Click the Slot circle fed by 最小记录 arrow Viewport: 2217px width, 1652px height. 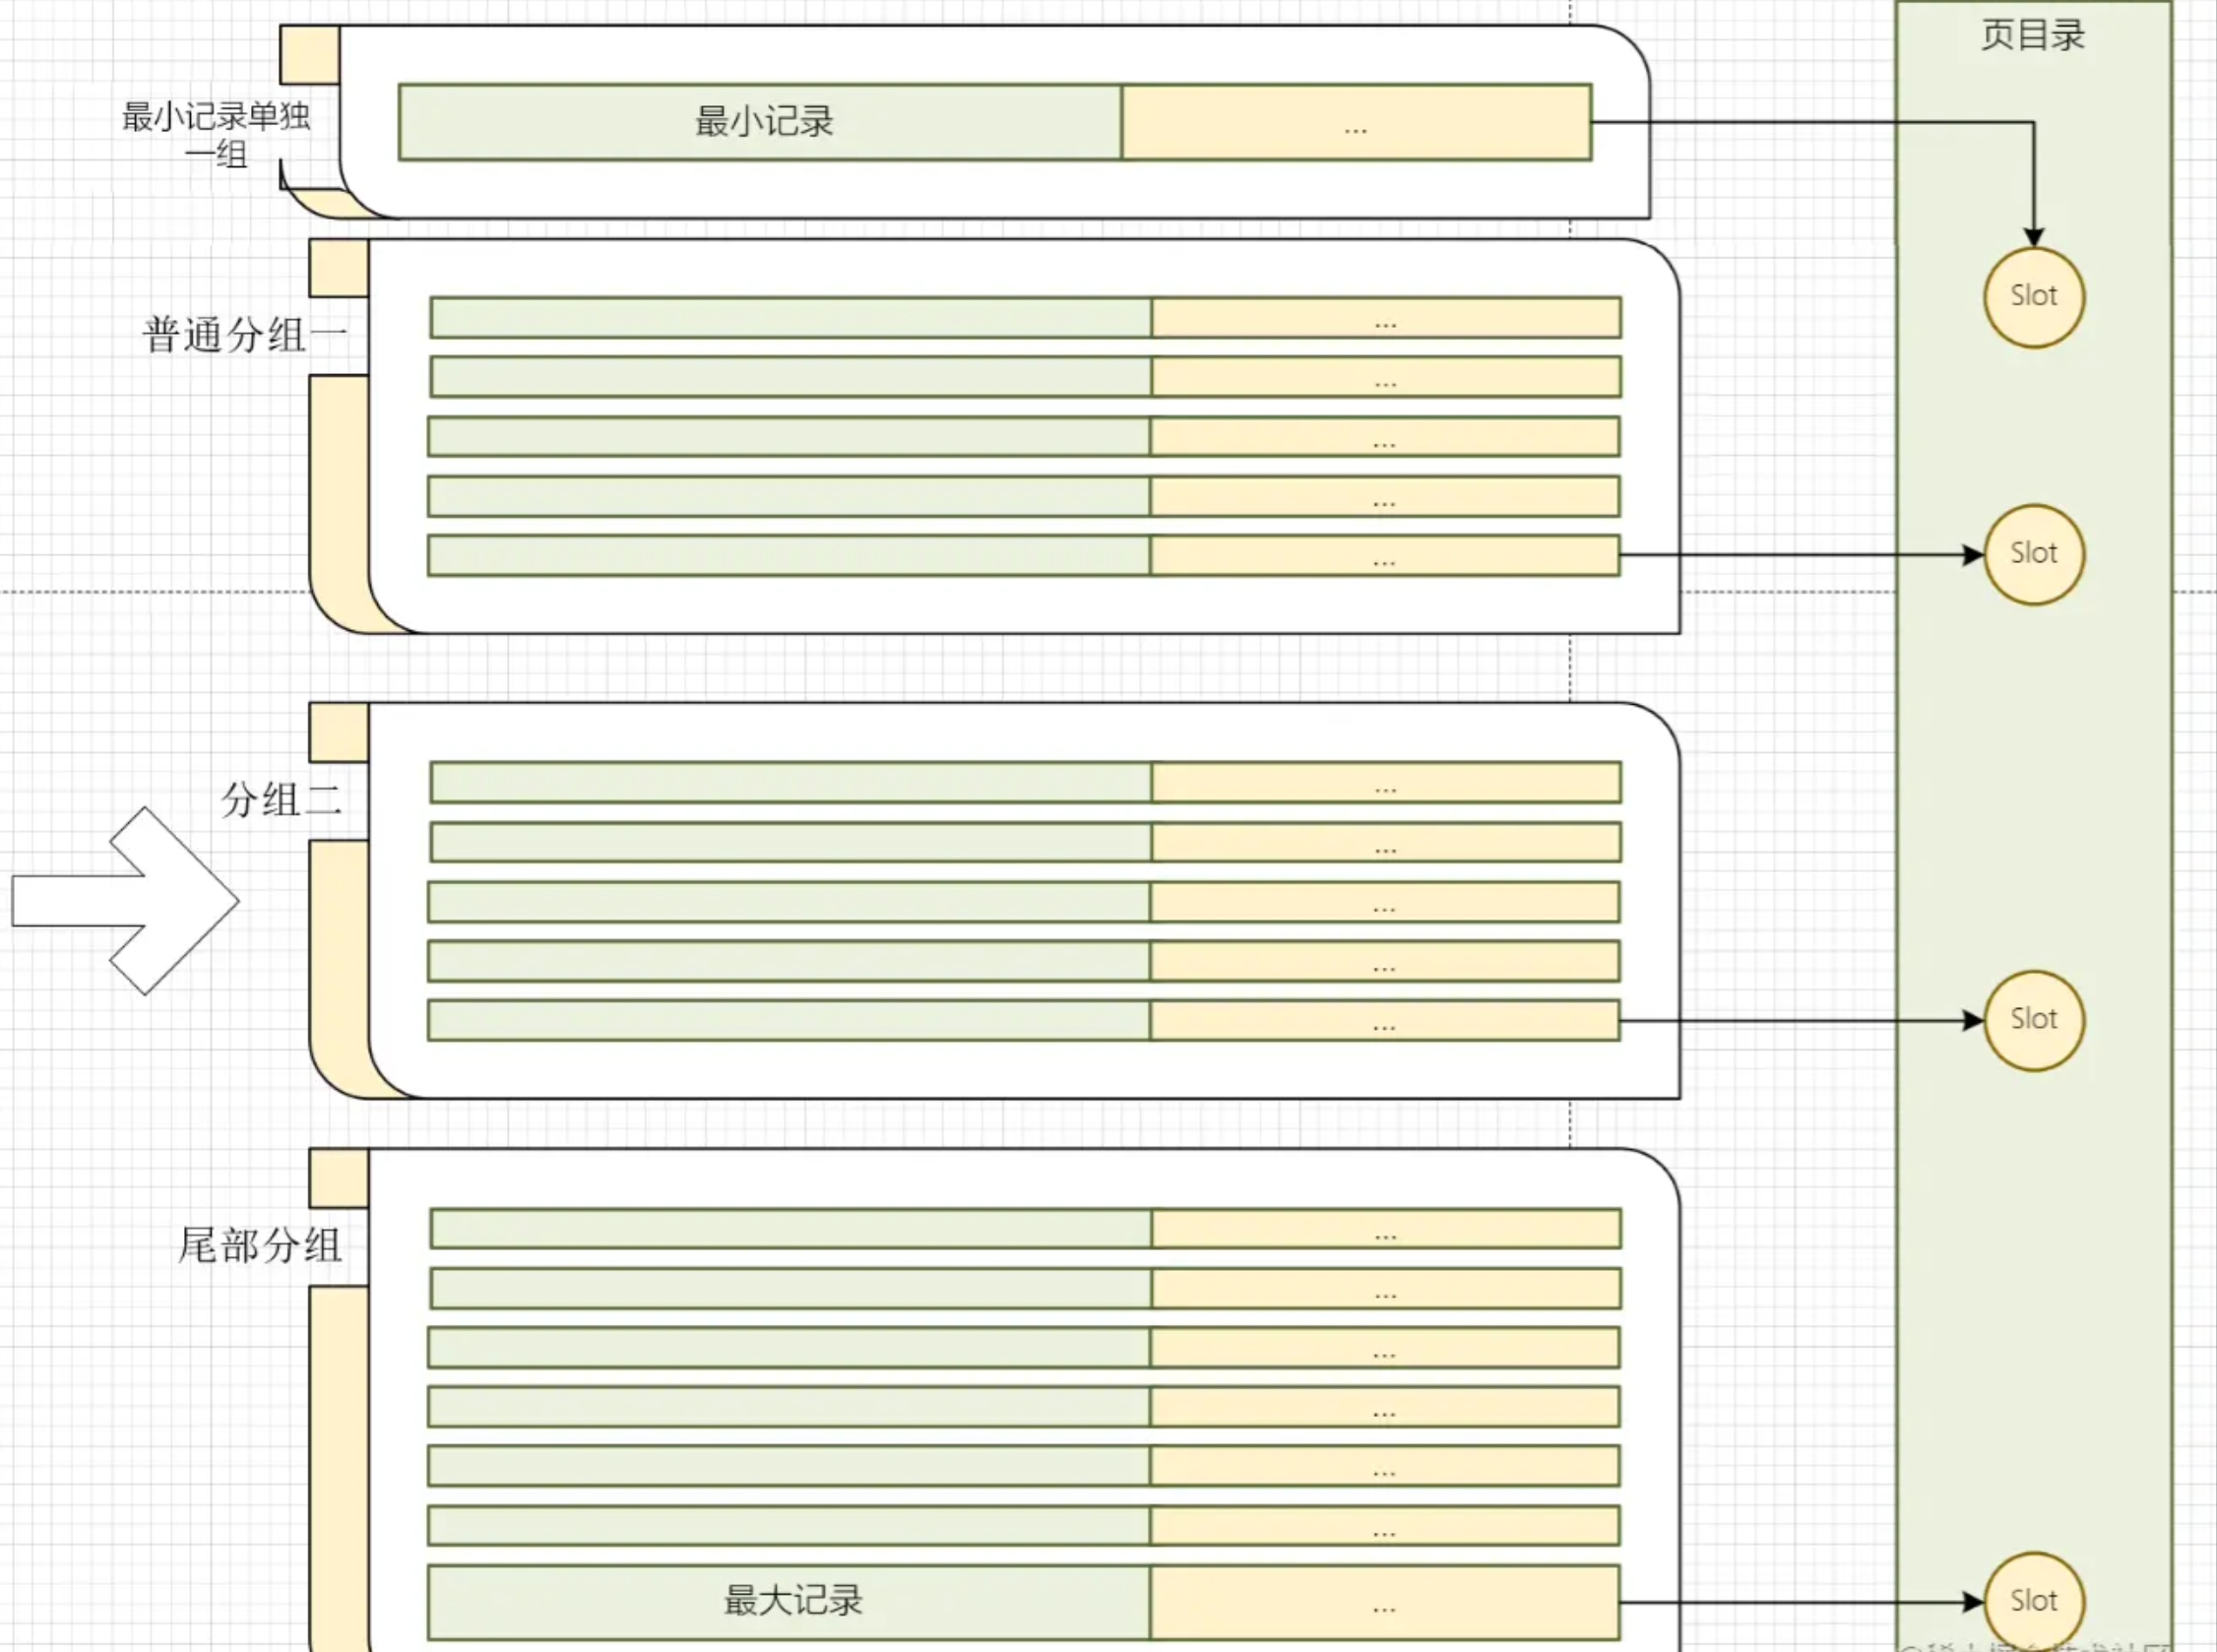pyautogui.click(x=2034, y=297)
